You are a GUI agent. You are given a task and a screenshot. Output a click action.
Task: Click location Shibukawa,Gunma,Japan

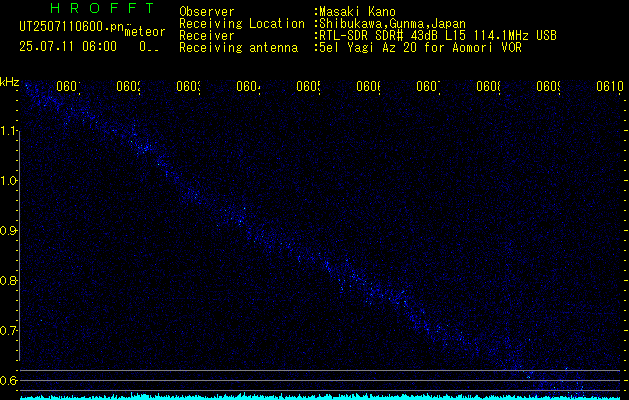click(392, 24)
